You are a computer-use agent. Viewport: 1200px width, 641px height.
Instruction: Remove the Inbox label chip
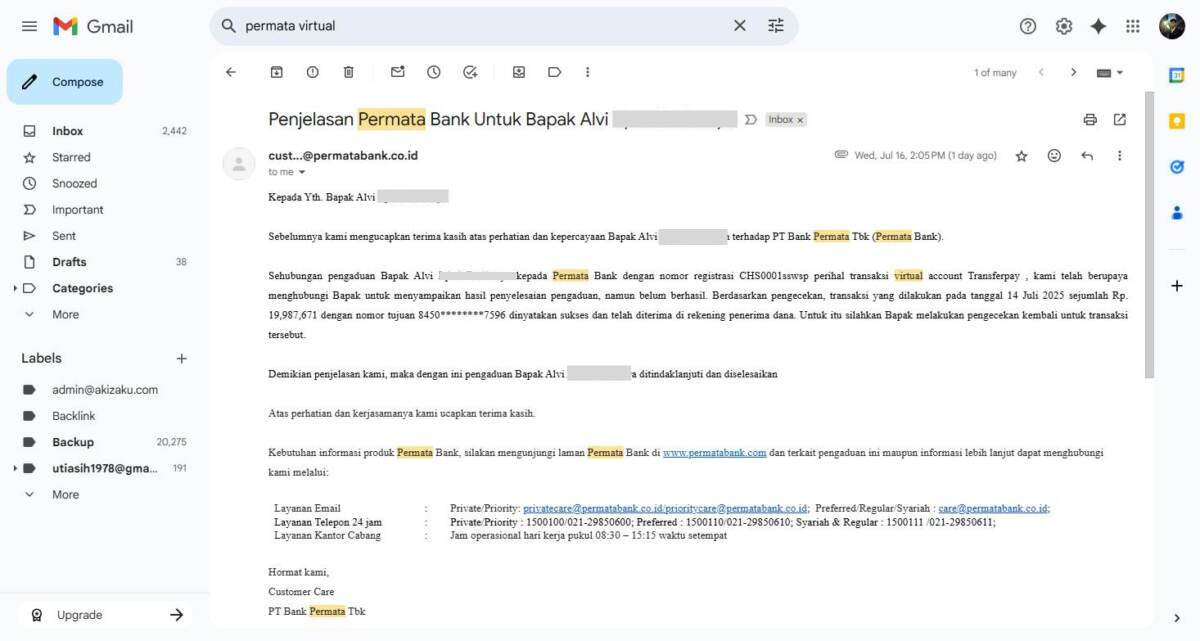point(800,120)
